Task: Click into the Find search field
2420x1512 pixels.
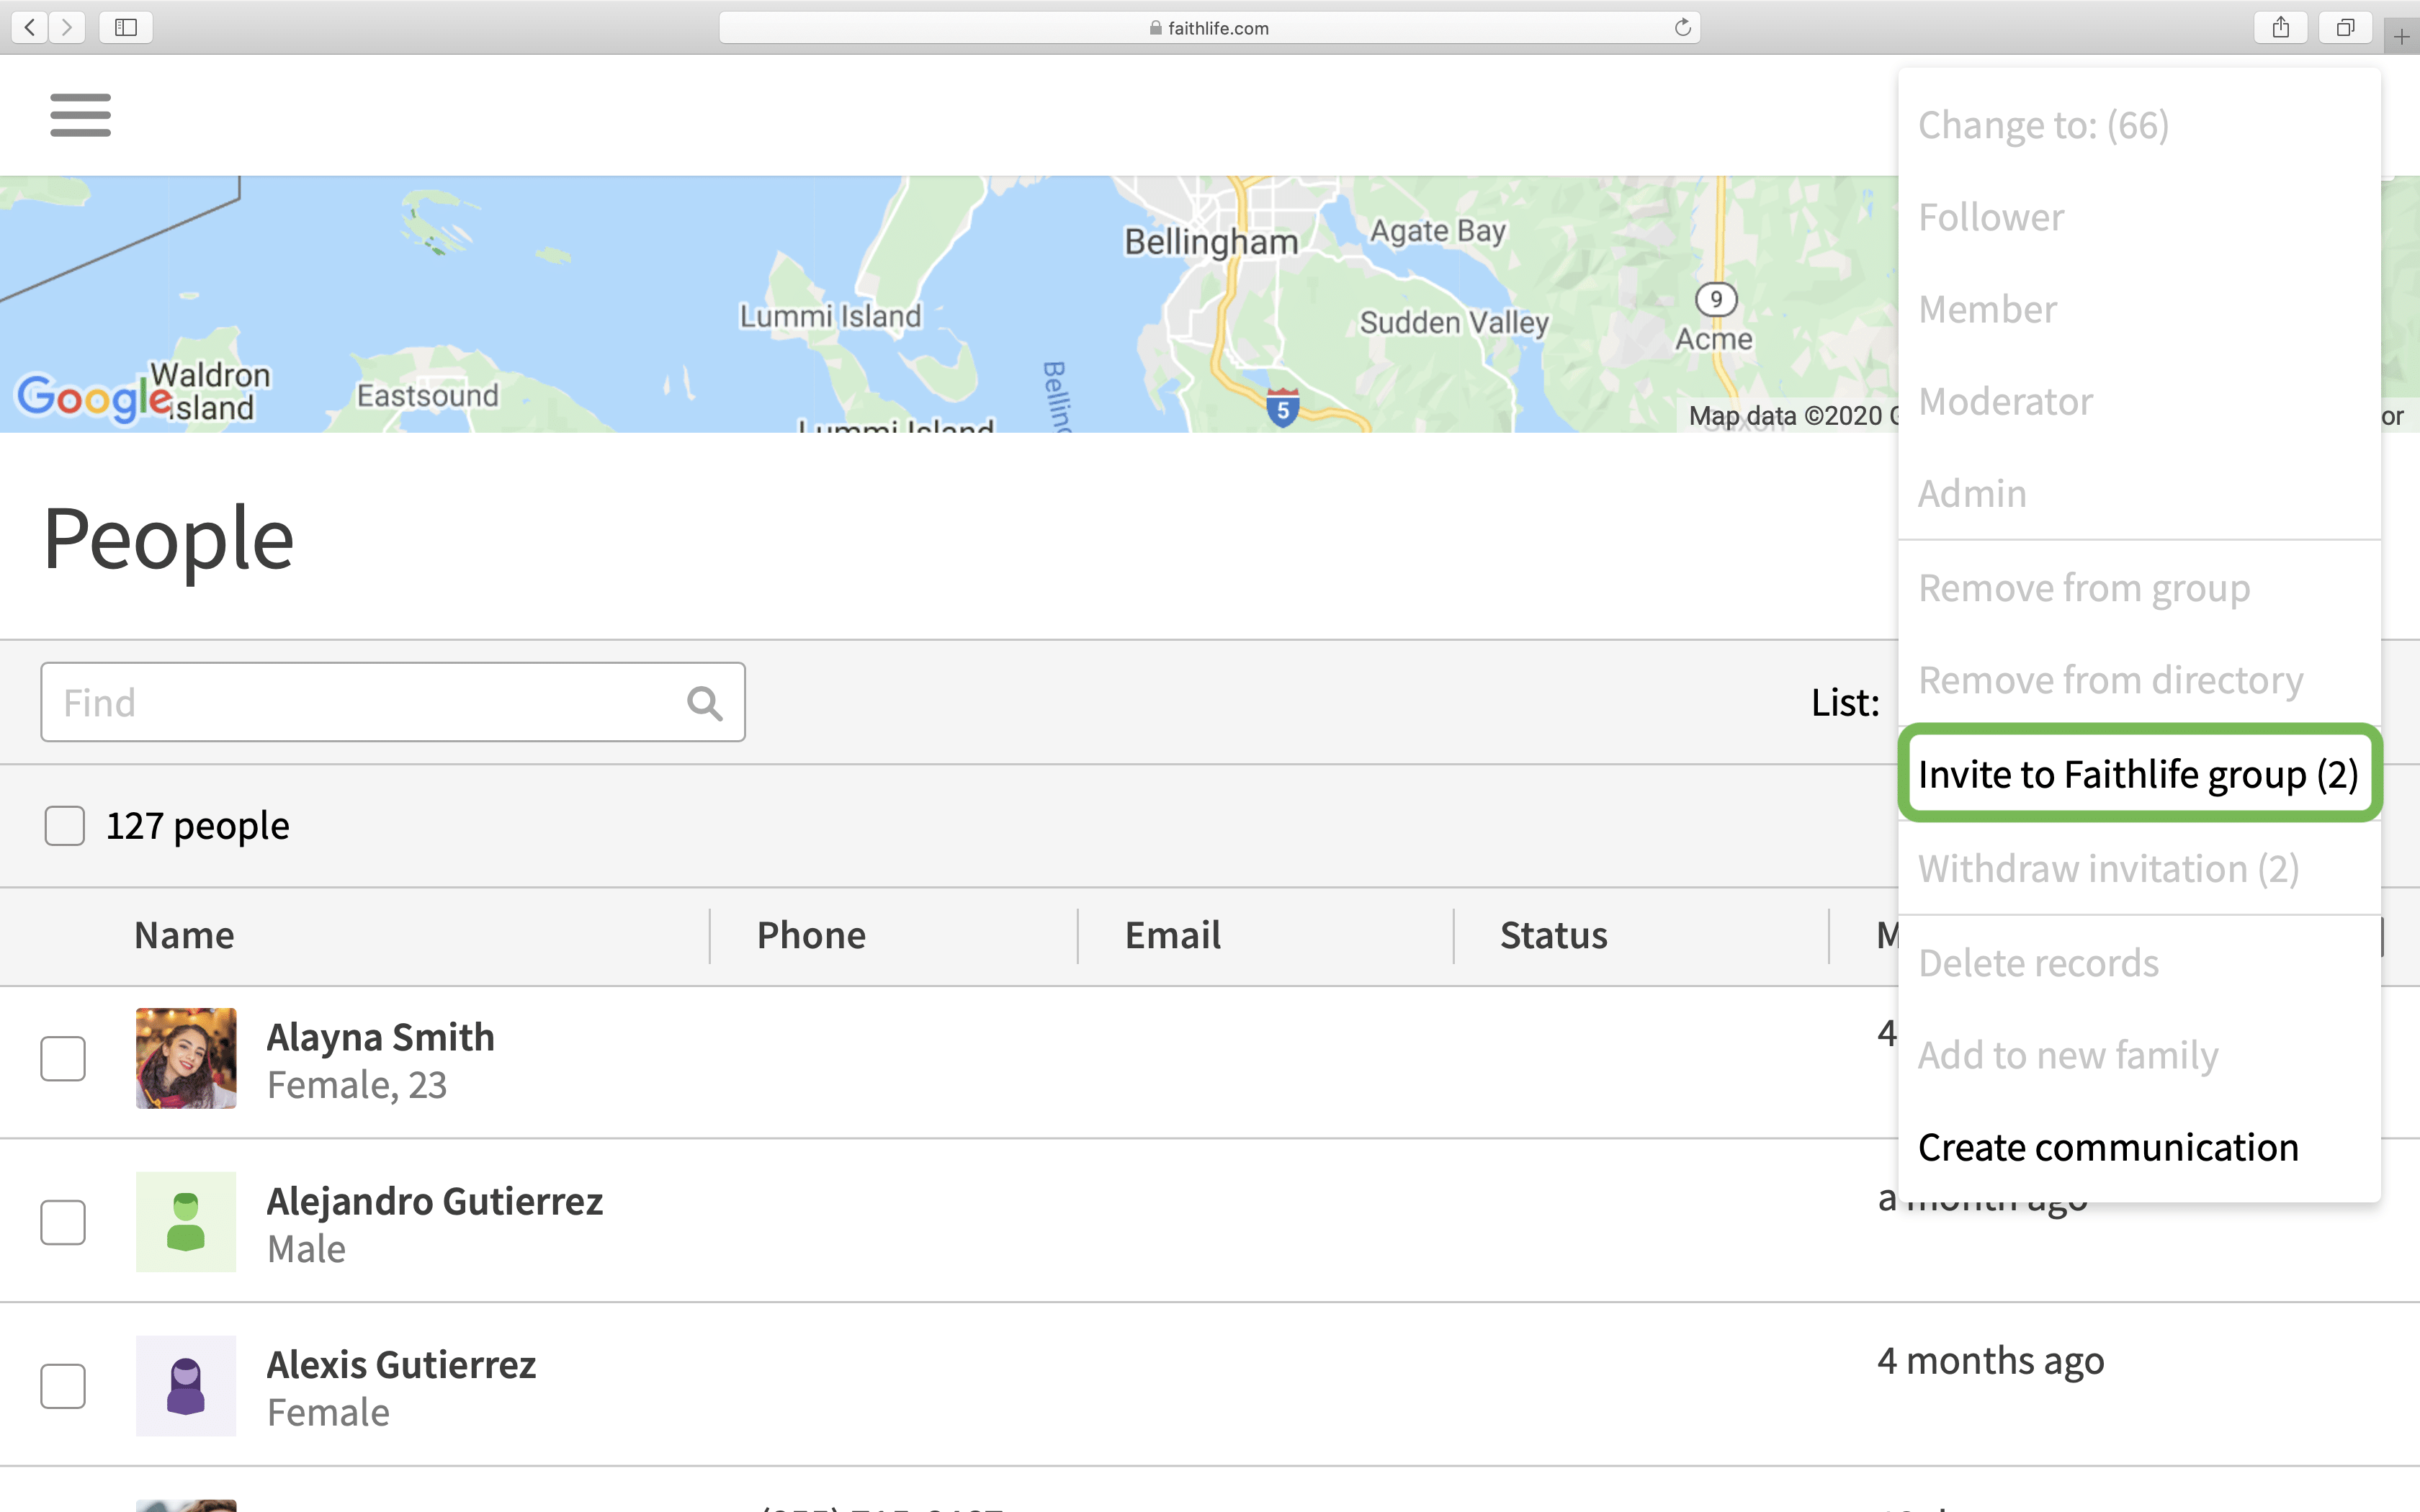Action: [x=393, y=702]
